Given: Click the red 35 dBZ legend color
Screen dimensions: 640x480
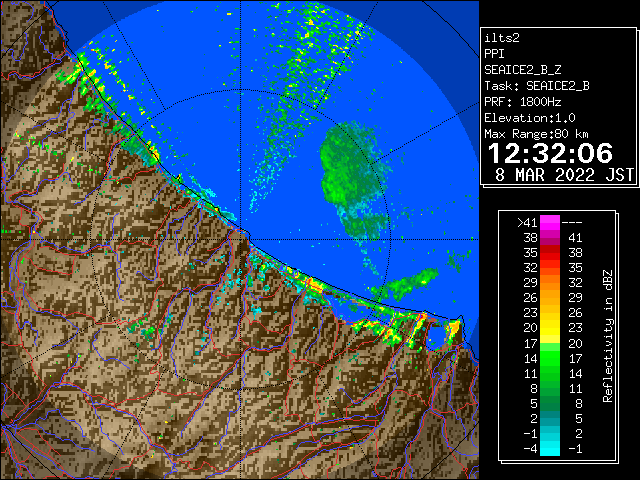Looking at the screenshot, I should tap(550, 253).
